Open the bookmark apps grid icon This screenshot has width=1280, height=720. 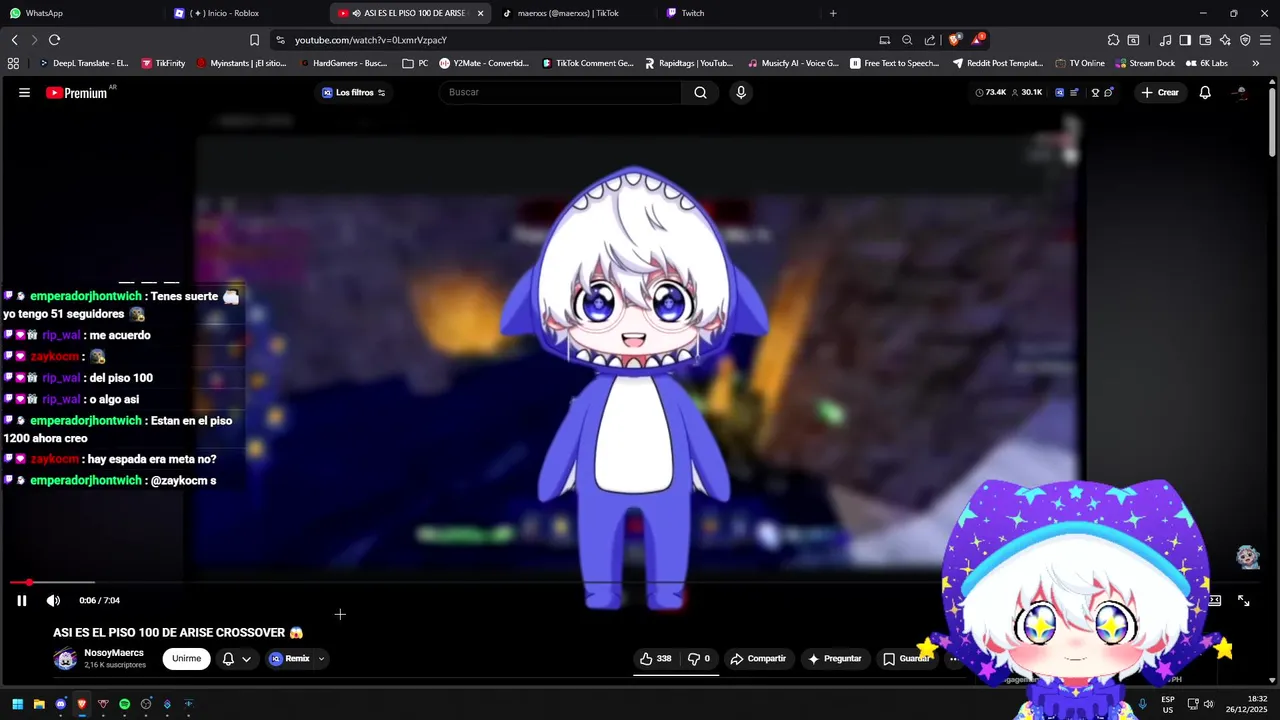13,63
